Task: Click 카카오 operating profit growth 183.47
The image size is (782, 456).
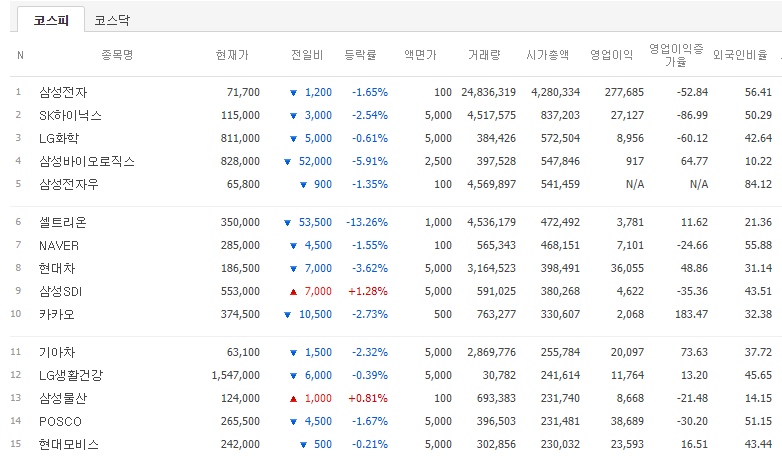Action: point(691,314)
